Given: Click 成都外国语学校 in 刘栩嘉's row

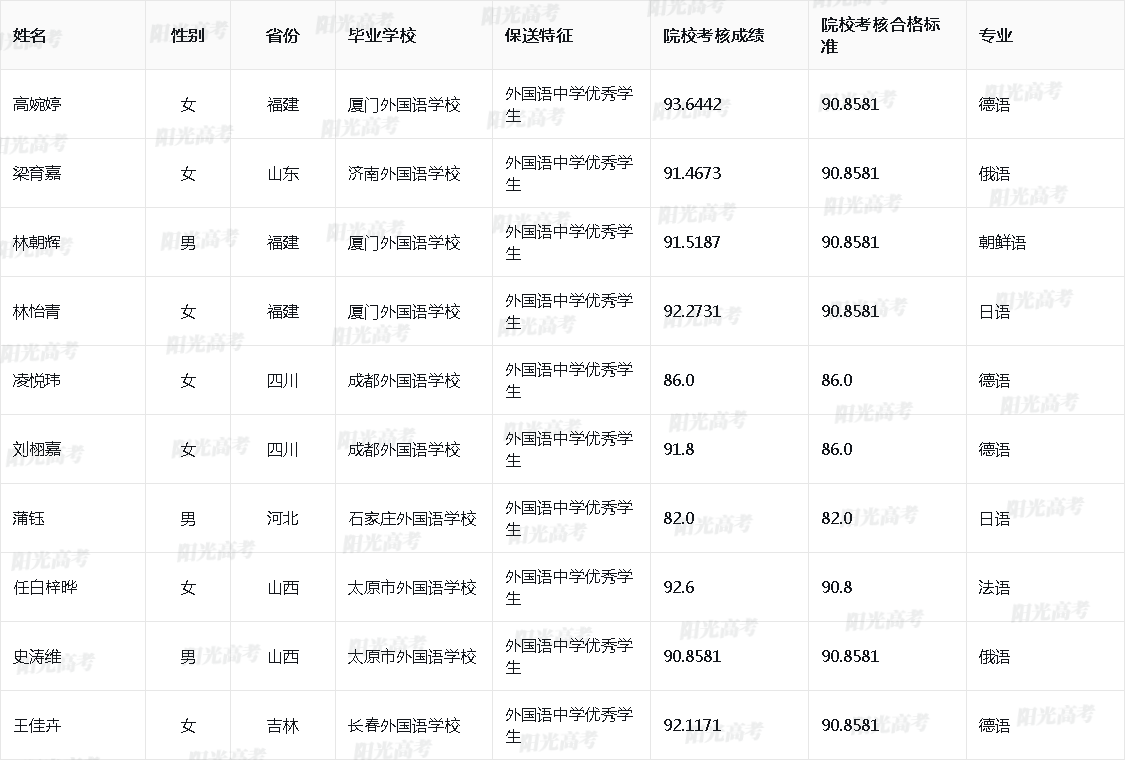Looking at the screenshot, I should click(x=404, y=449).
